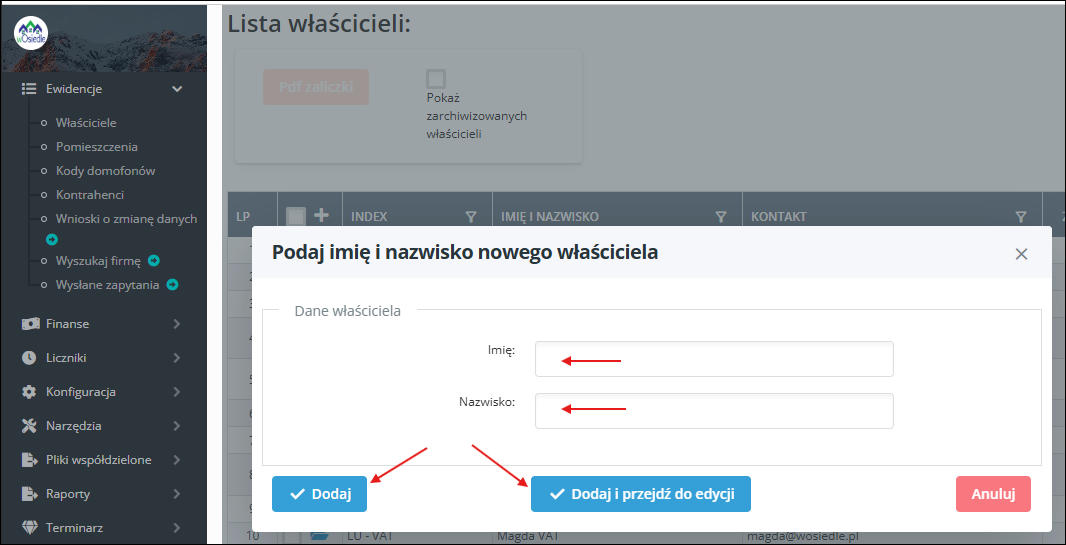Viewport: 1066px width, 545px height.
Task: Expand the Raporty menu
Action: pos(177,493)
